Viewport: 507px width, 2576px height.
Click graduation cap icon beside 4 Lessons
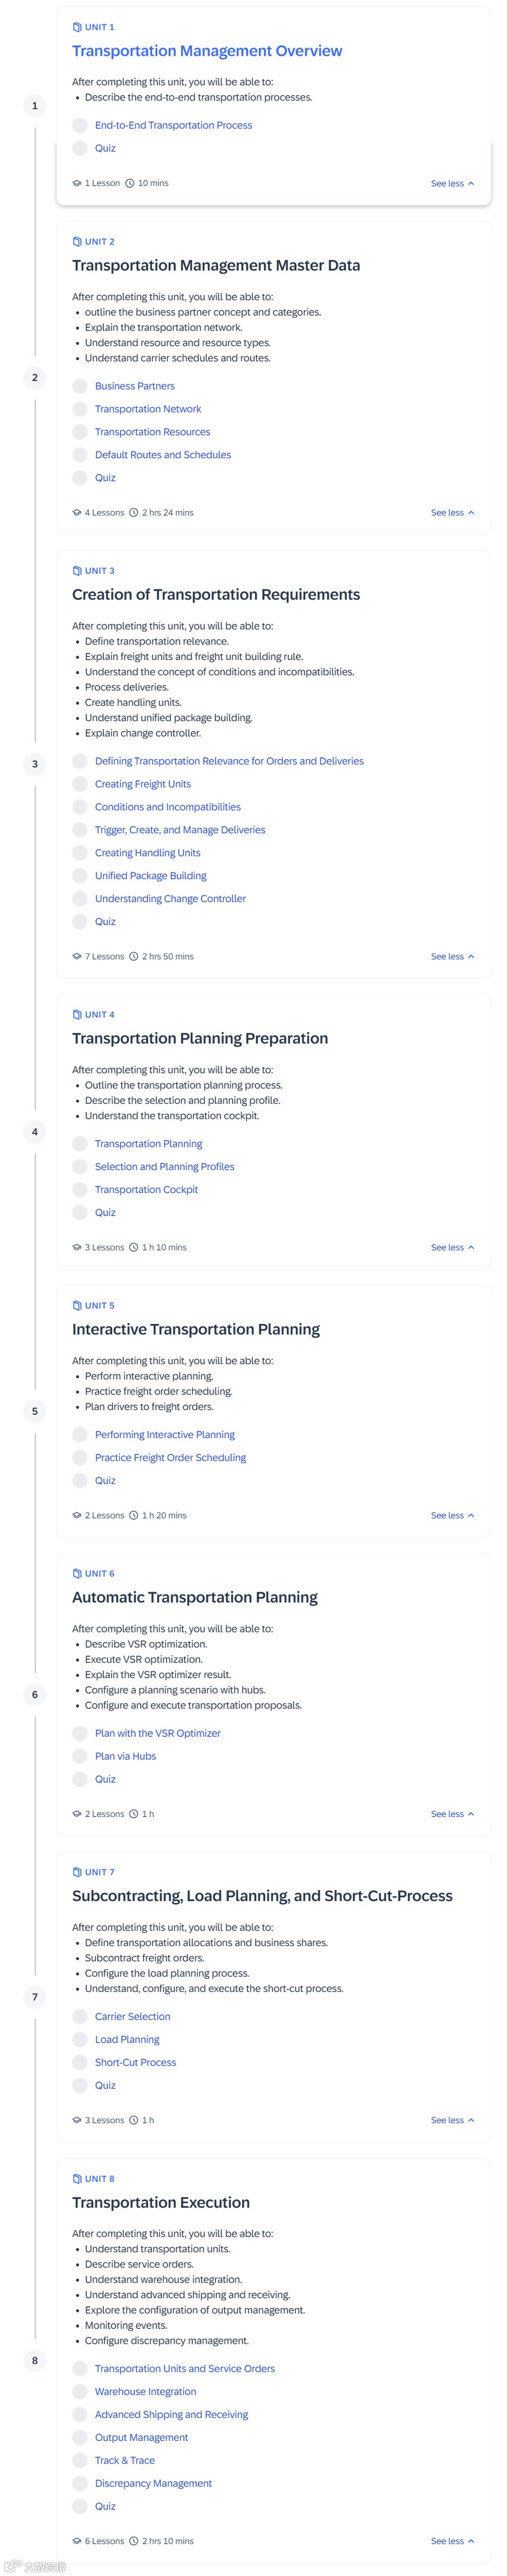77,513
